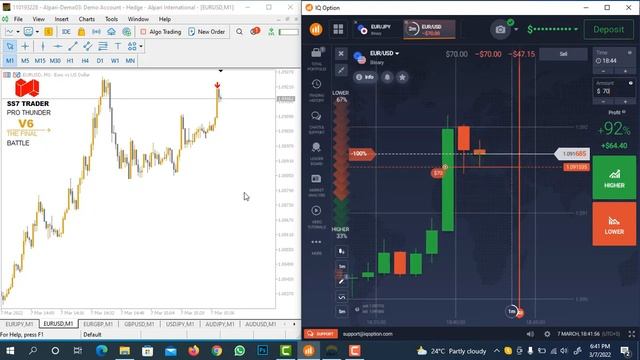This screenshot has height=360, width=640.
Task: Open the Help menu in MetaTrader
Action: click(164, 19)
